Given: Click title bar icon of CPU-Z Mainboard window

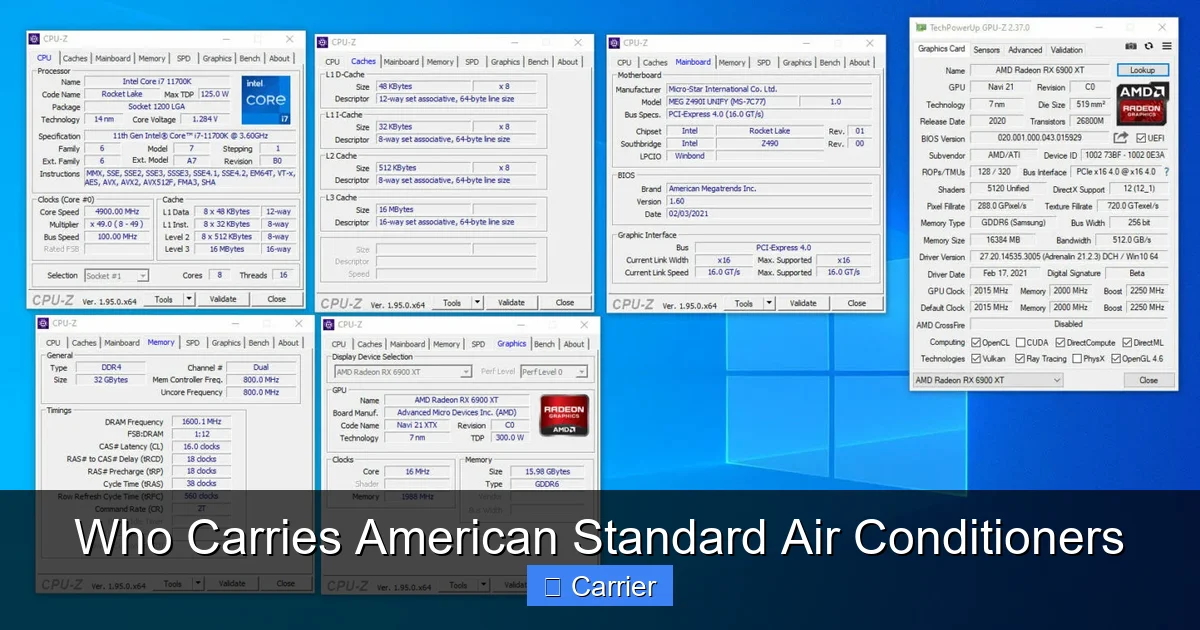Looking at the screenshot, I should [616, 43].
